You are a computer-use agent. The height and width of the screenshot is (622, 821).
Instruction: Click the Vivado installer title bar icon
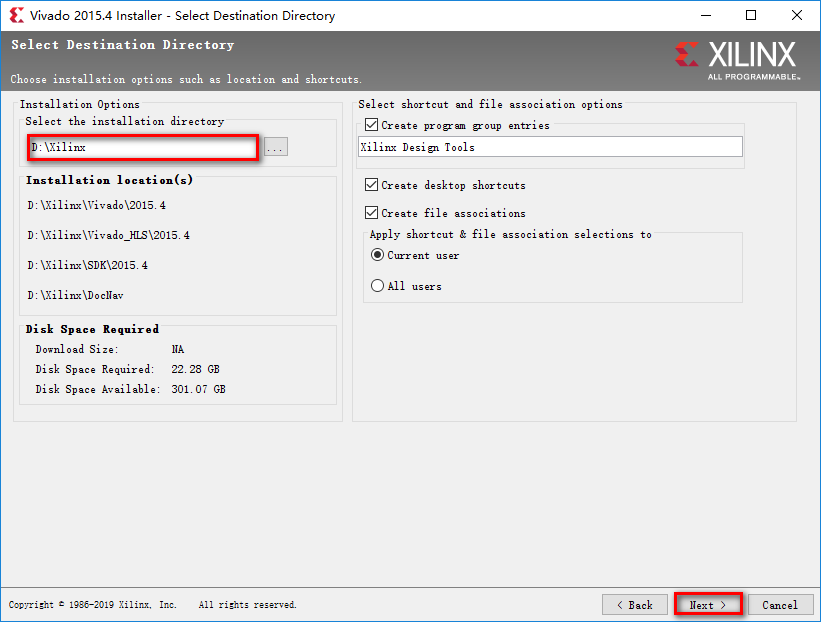click(x=17, y=15)
